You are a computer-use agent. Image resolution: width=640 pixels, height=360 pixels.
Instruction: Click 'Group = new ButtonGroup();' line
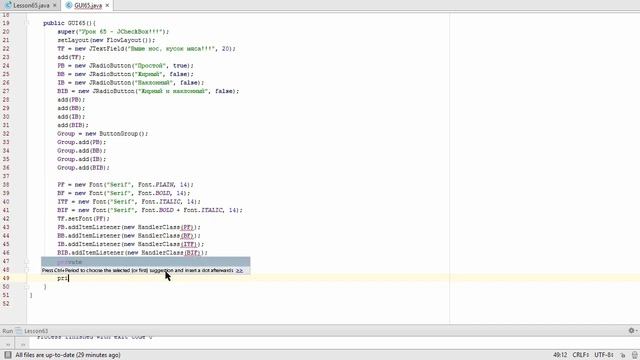pos(102,134)
